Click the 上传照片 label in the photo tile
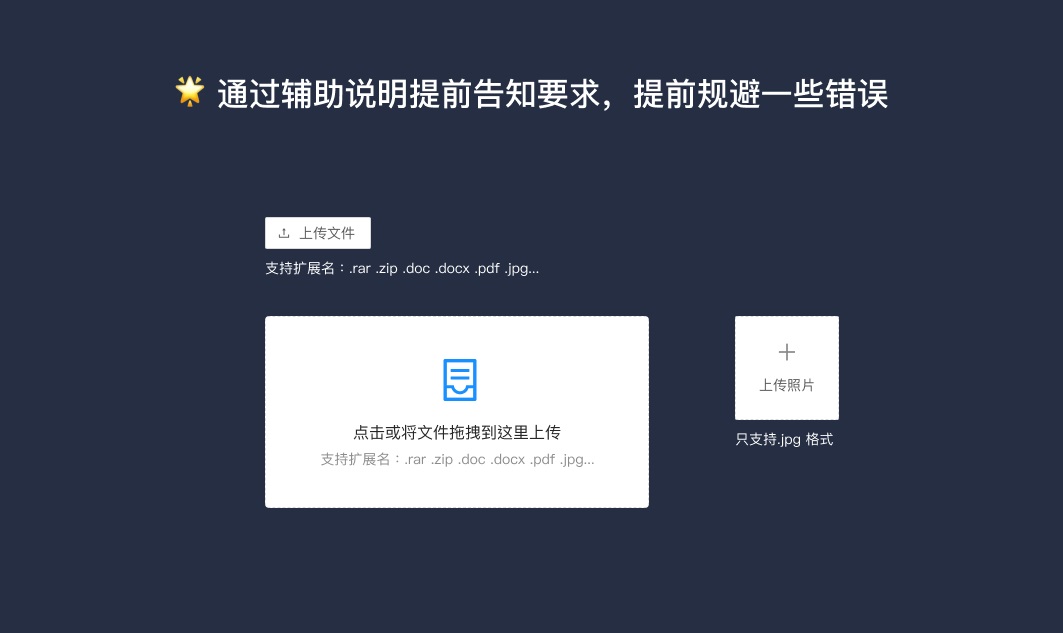 click(786, 385)
